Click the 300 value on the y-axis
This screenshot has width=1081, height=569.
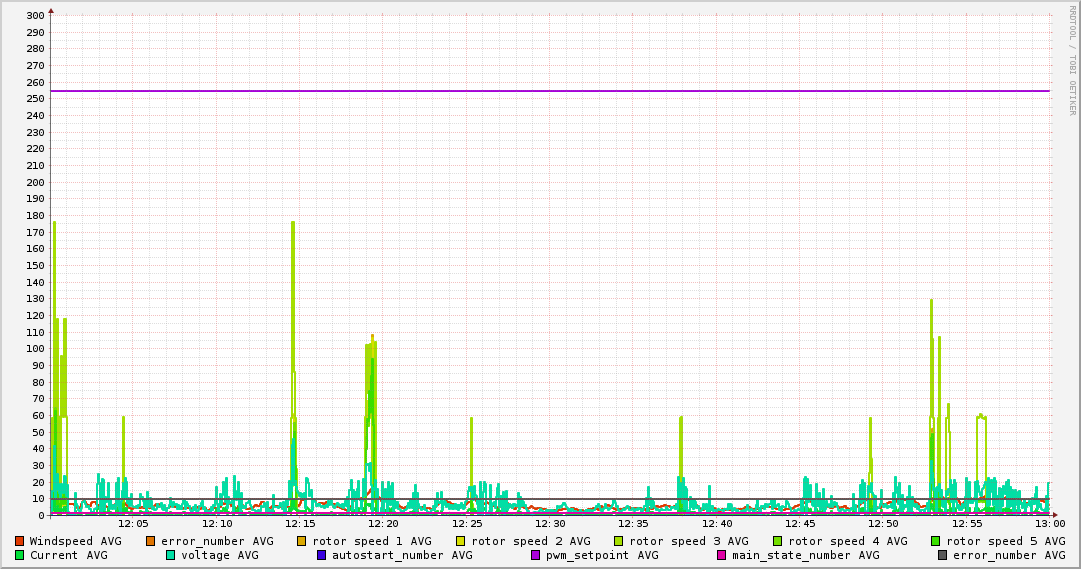[x=35, y=16]
